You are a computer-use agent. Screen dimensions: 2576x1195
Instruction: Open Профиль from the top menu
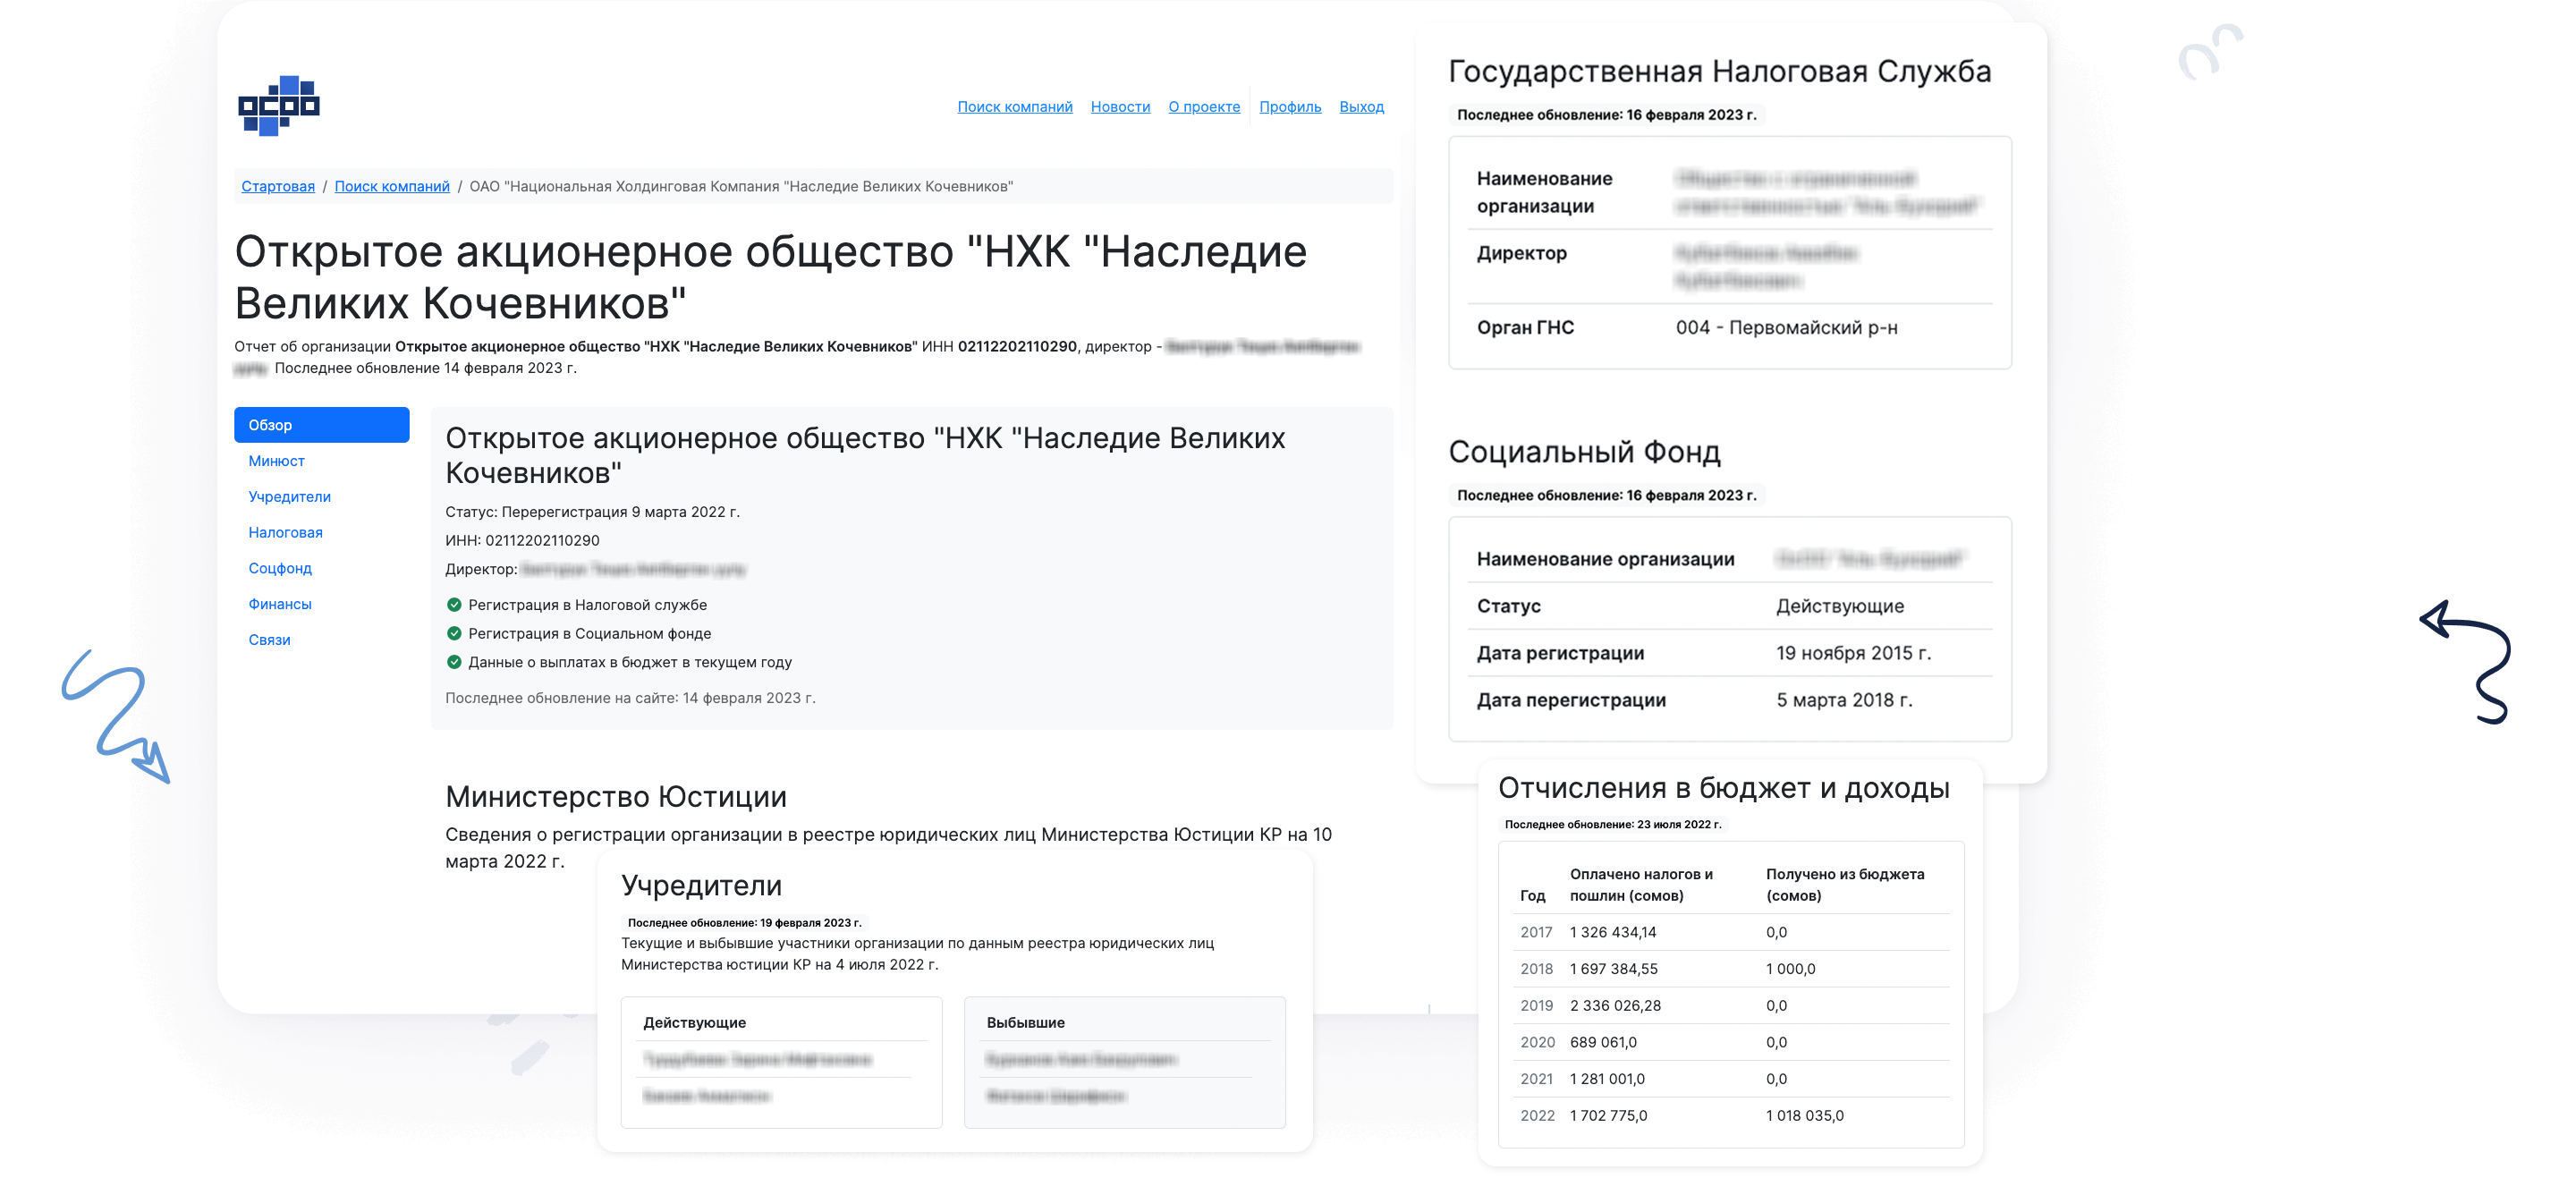click(1289, 107)
